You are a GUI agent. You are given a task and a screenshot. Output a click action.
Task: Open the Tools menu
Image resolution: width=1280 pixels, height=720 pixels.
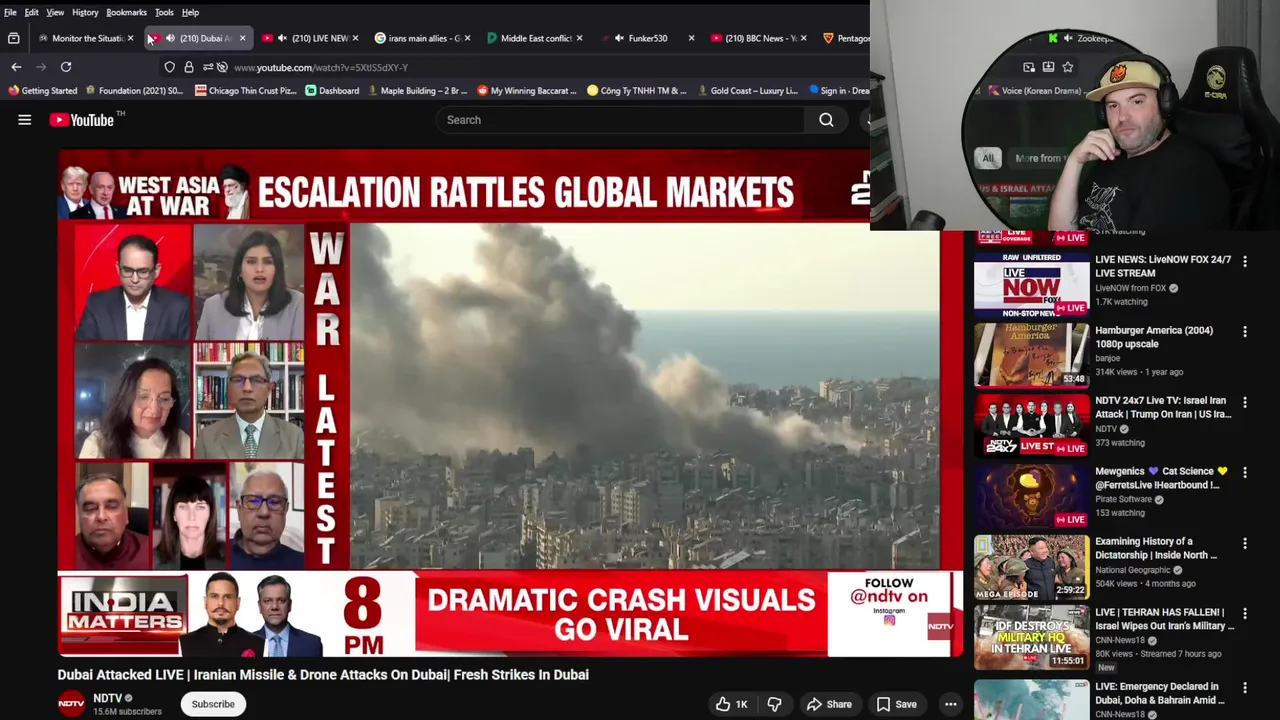(164, 12)
